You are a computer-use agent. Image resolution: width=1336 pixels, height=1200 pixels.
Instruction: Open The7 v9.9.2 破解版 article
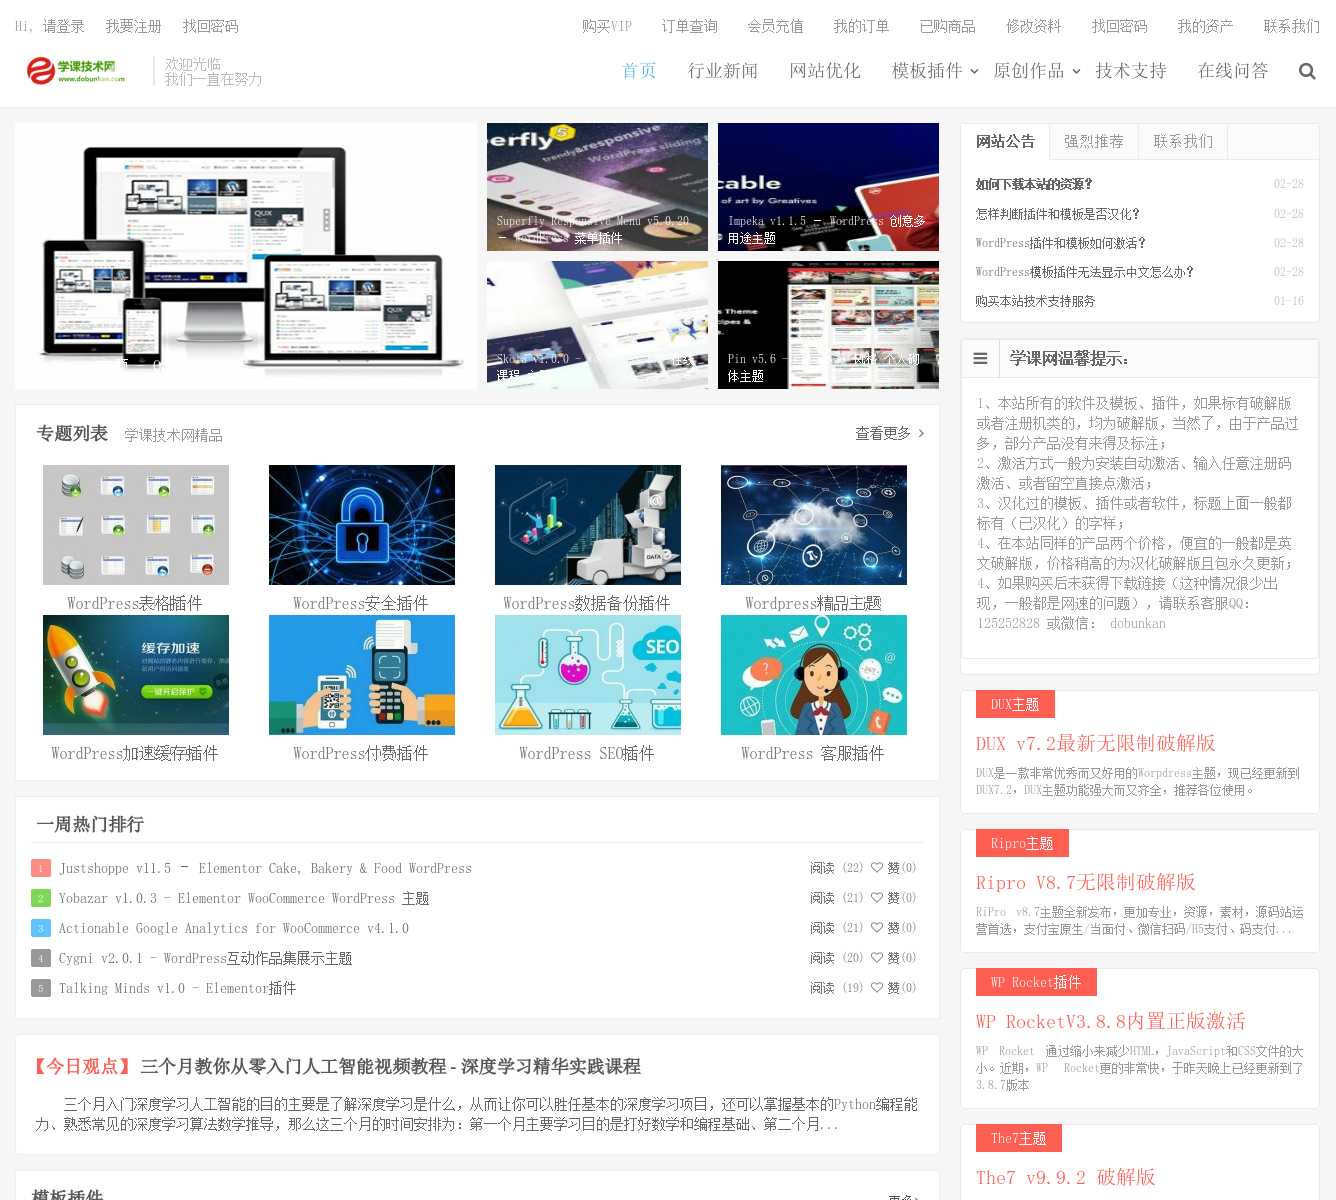[x=1066, y=1177]
